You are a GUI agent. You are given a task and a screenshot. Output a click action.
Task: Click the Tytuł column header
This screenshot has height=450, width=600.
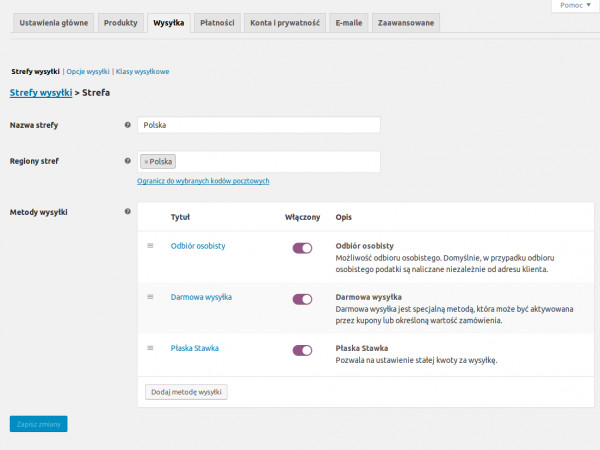(180, 217)
